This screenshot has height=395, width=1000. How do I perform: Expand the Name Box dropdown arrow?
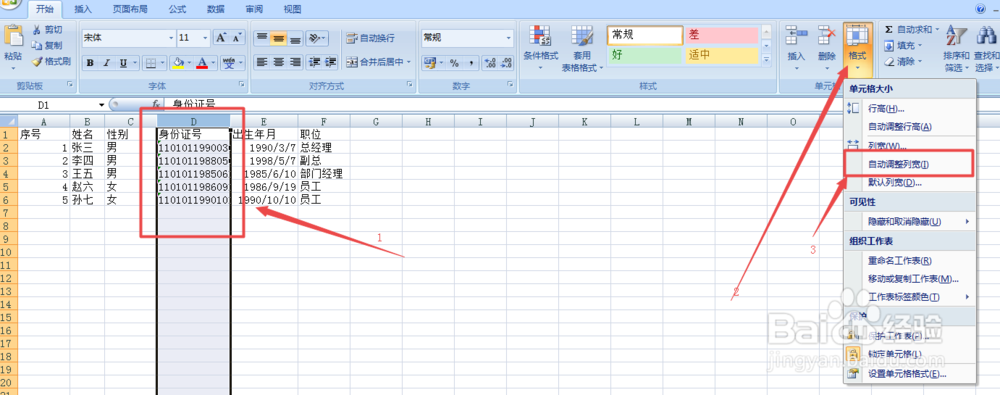[x=101, y=105]
